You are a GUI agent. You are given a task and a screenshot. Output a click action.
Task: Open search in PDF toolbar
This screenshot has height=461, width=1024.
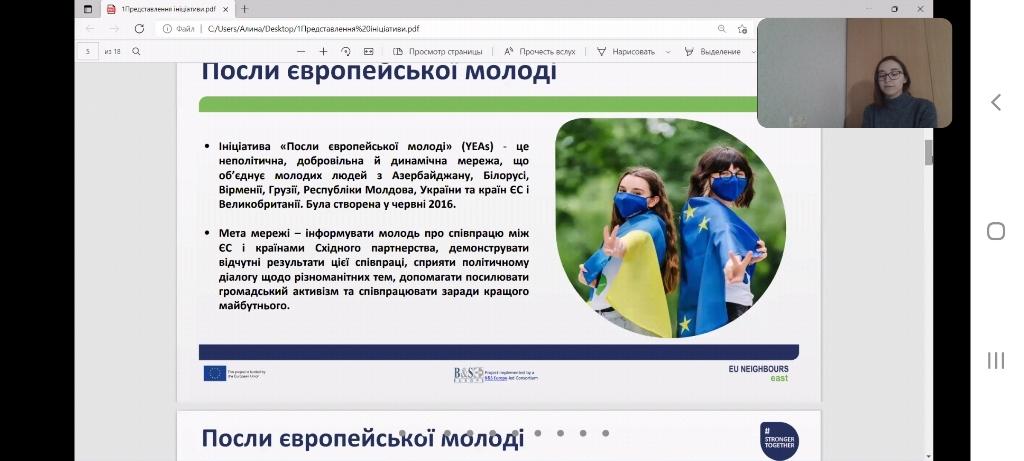point(136,51)
